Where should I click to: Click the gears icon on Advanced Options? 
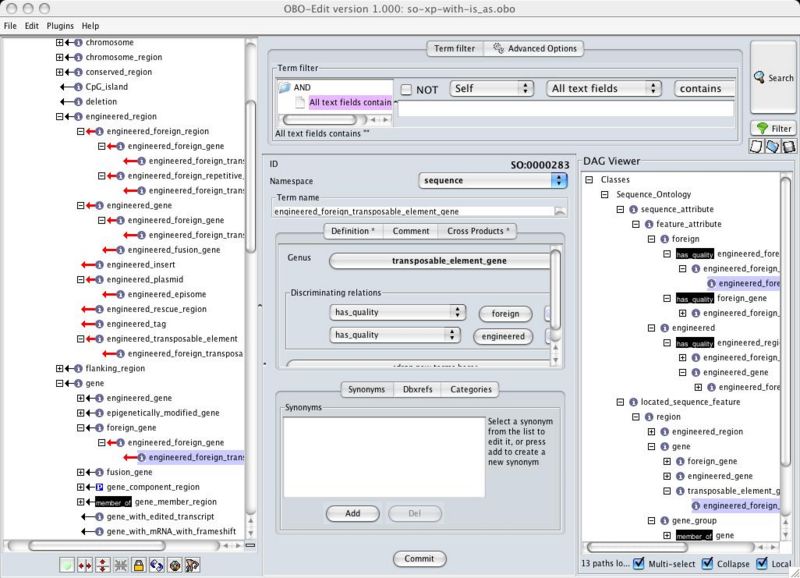click(498, 48)
